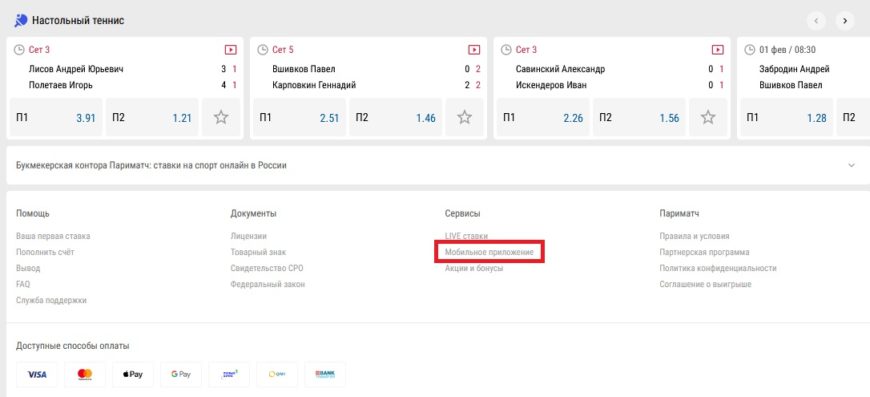Open live video for Савинский vs Искендеров match
Image resolution: width=870 pixels, height=397 pixels.
point(717,50)
